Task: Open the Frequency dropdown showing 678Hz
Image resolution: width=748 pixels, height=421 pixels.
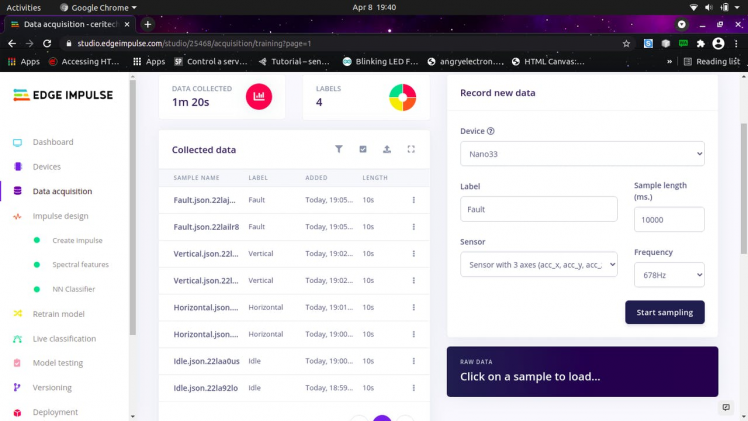Action: pos(669,275)
